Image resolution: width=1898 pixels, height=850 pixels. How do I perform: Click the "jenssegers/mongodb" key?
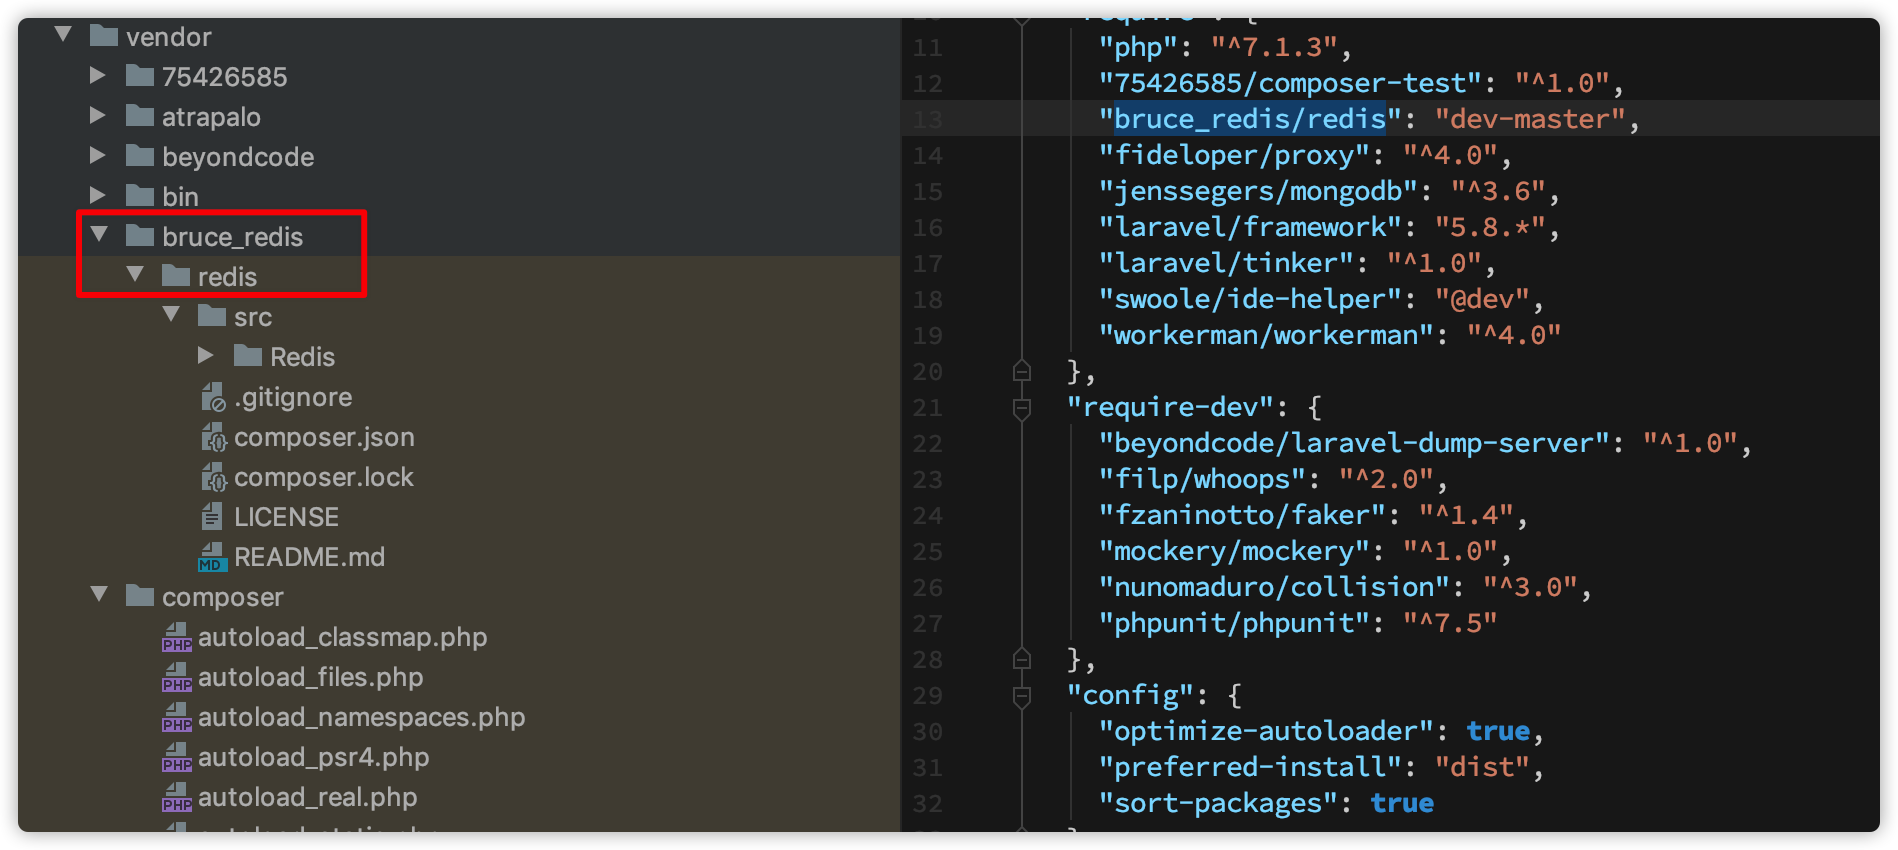(1258, 191)
